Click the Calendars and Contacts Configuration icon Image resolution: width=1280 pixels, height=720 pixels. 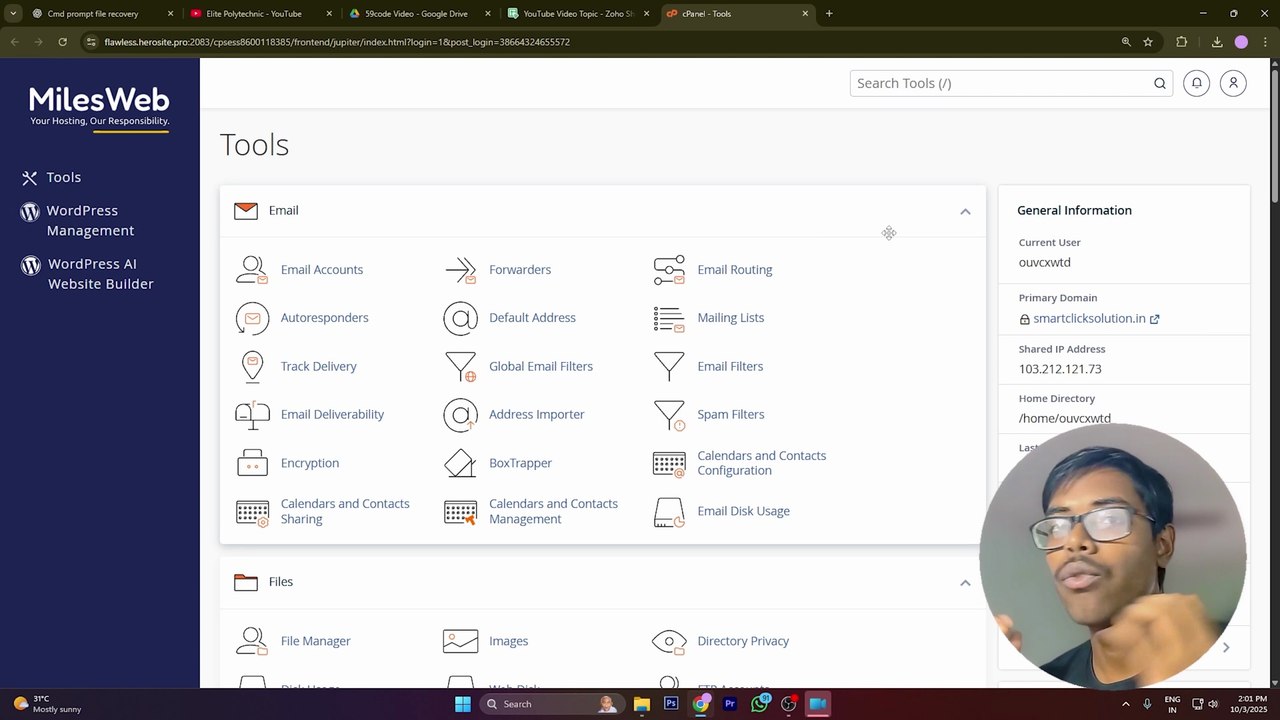[669, 464]
